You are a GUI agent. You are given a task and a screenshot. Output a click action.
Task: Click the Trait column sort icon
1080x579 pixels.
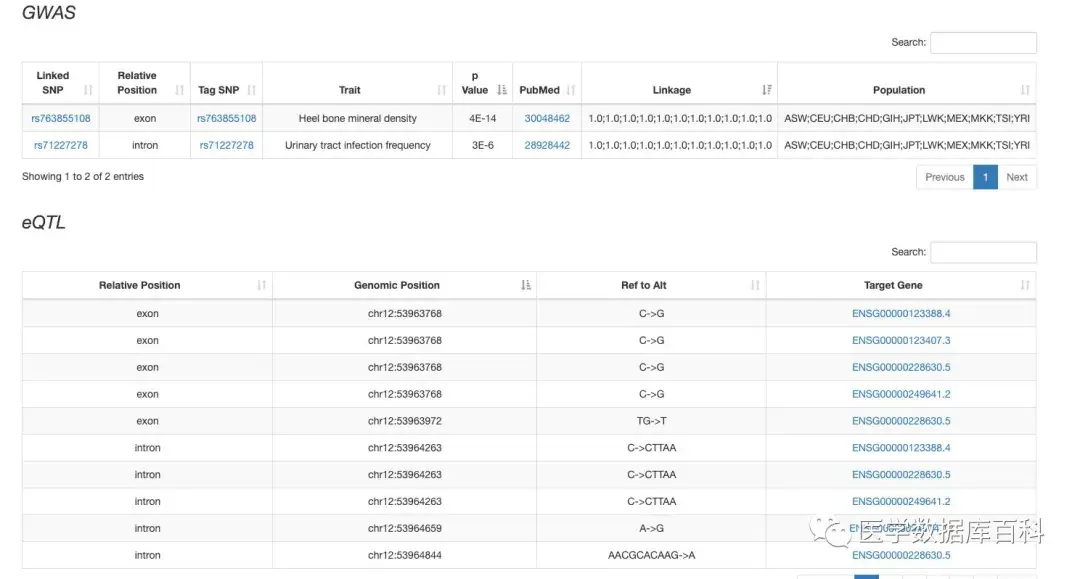[442, 90]
